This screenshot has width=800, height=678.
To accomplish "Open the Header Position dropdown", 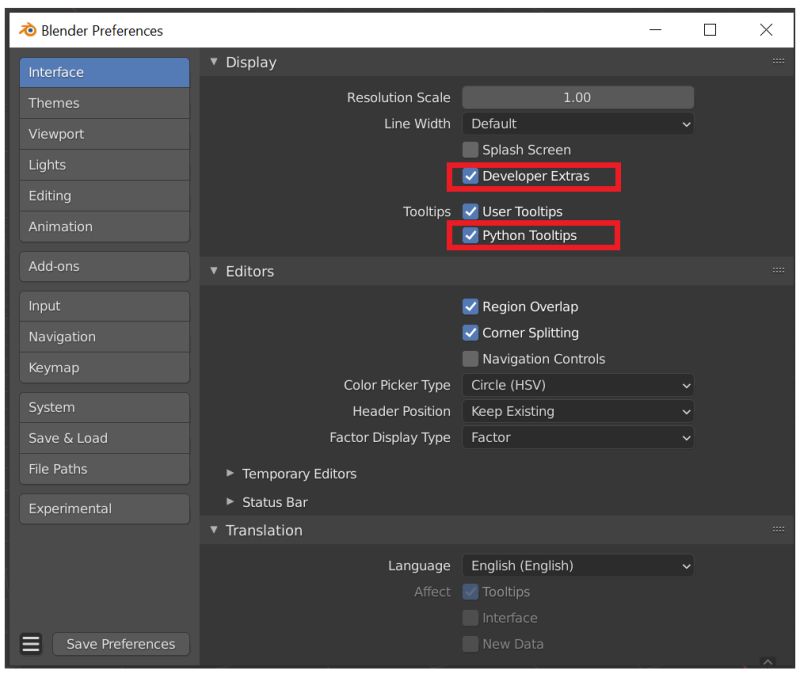I will (x=578, y=411).
